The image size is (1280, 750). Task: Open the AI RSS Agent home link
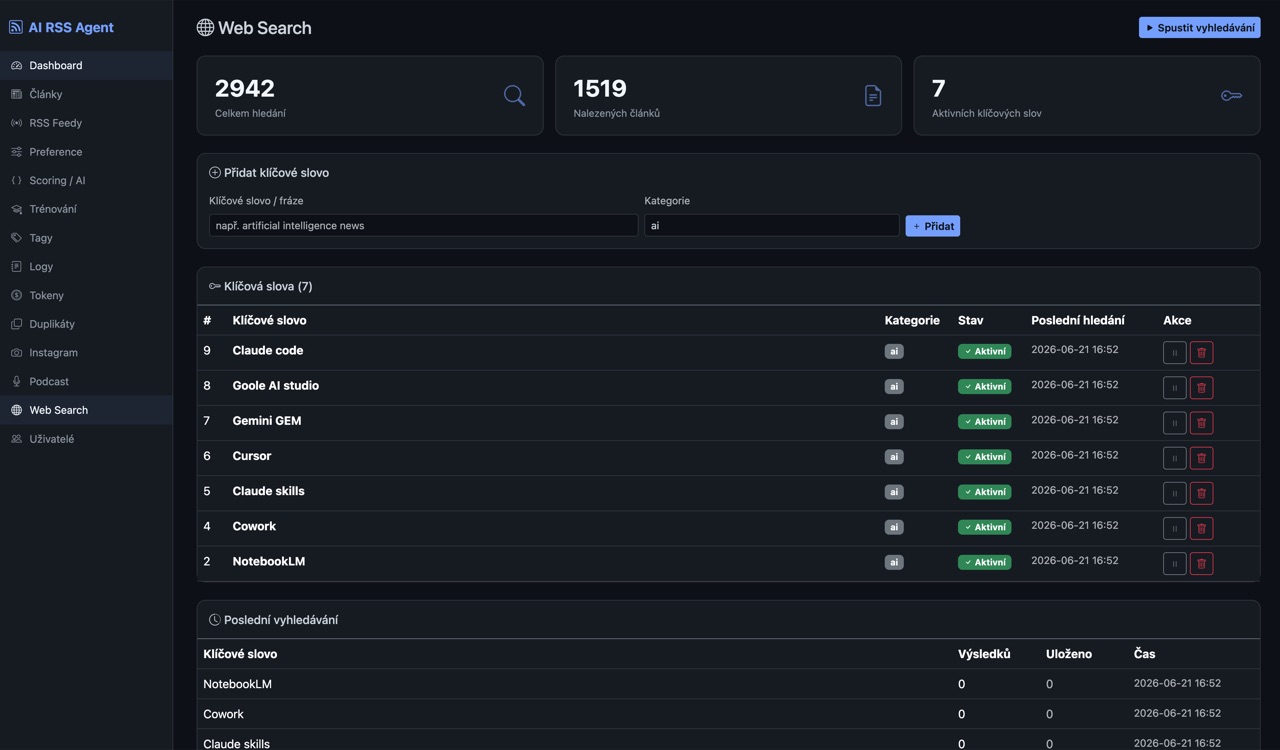61,27
